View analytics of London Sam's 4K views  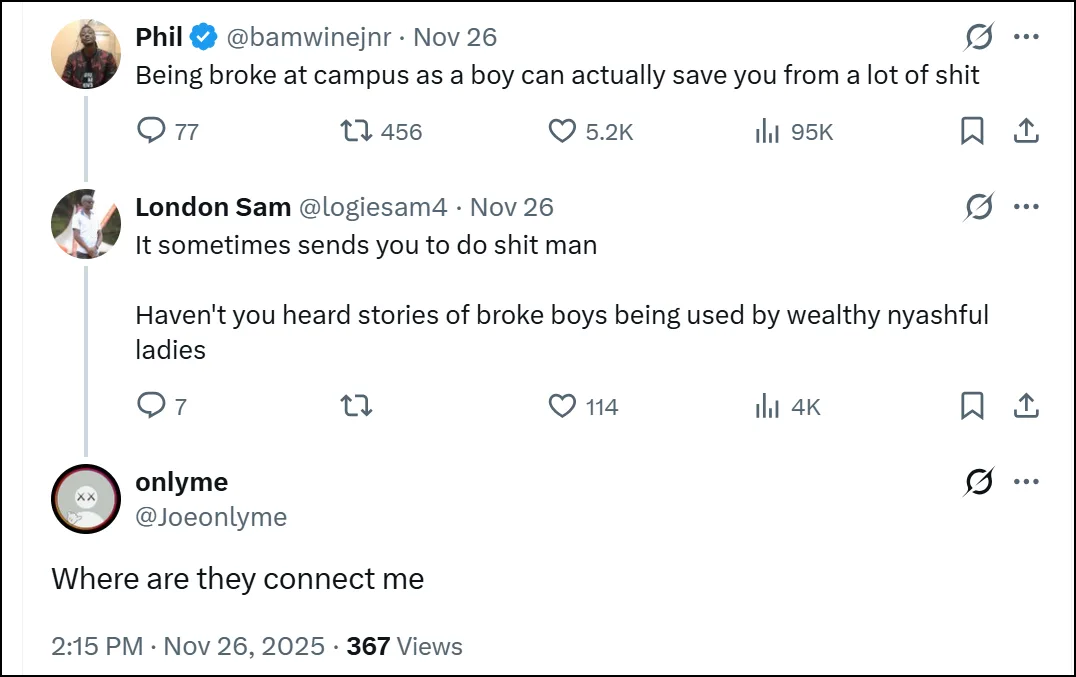click(767, 406)
